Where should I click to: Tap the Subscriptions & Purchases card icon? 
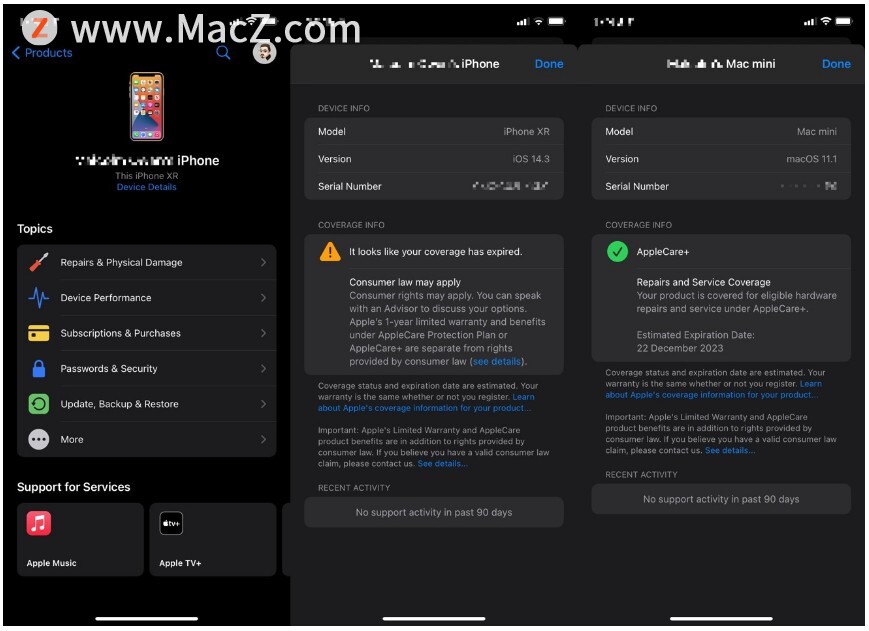39,333
